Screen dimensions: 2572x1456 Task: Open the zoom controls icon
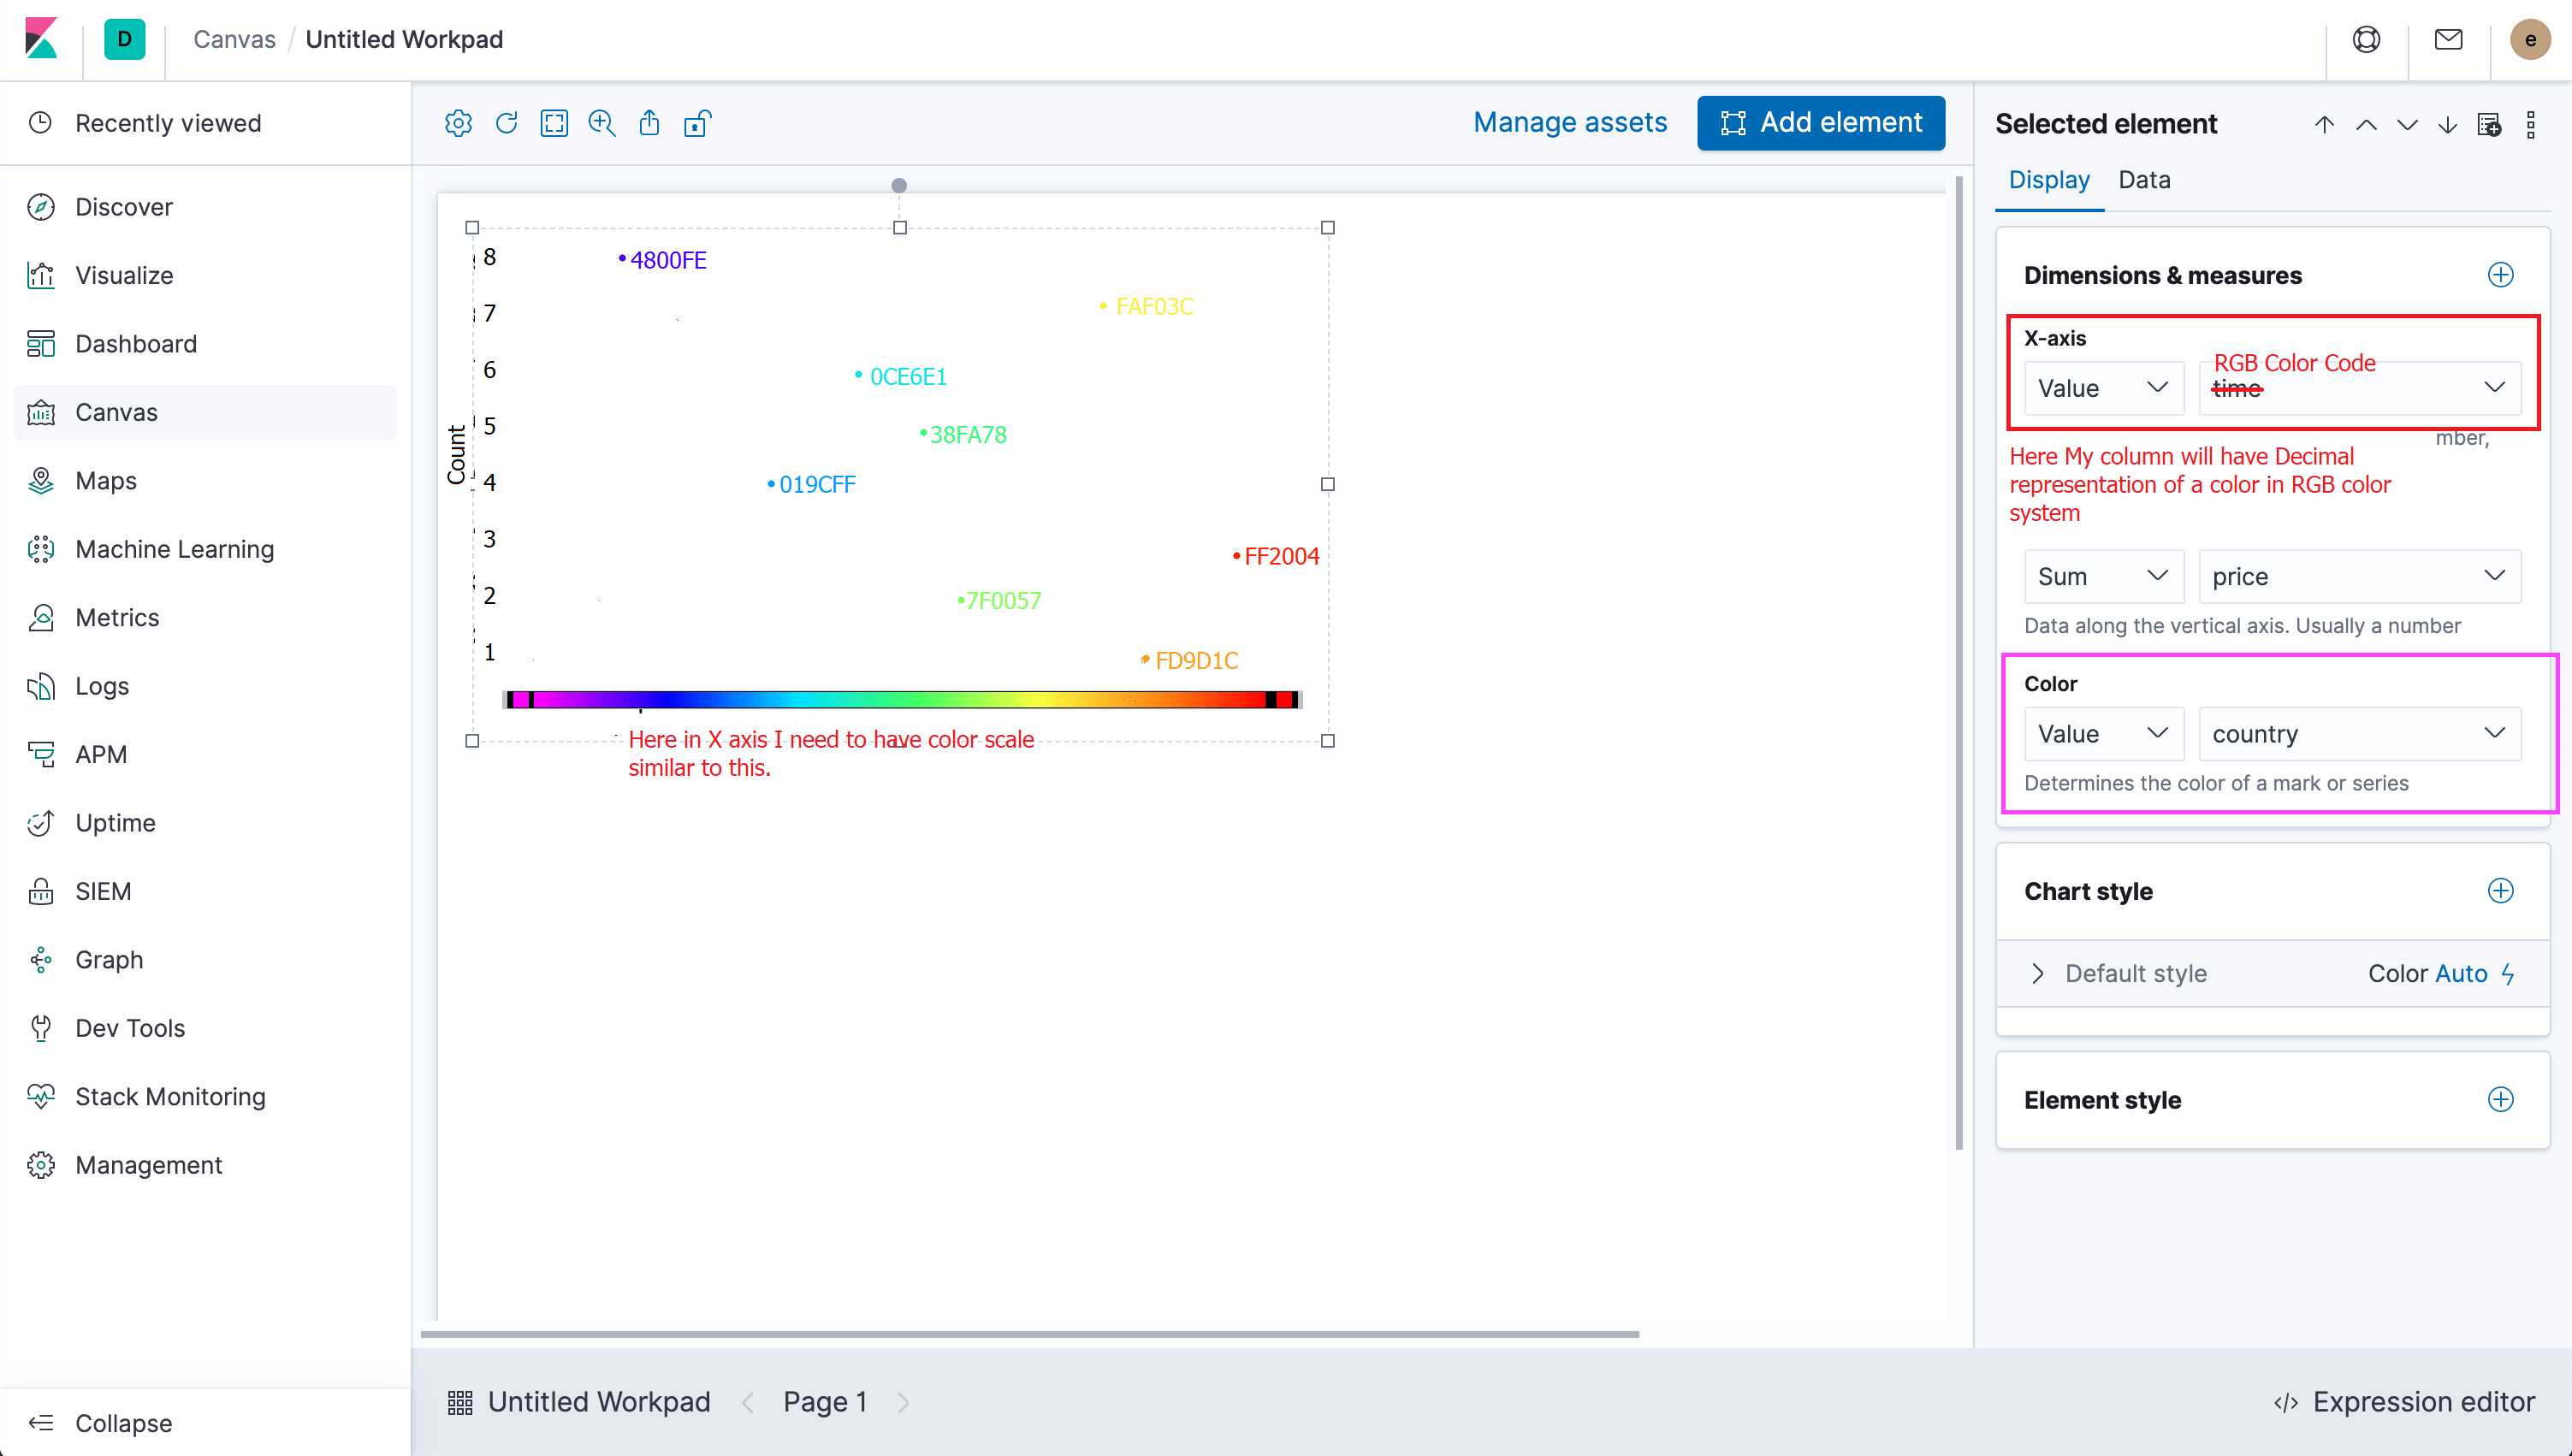point(601,123)
